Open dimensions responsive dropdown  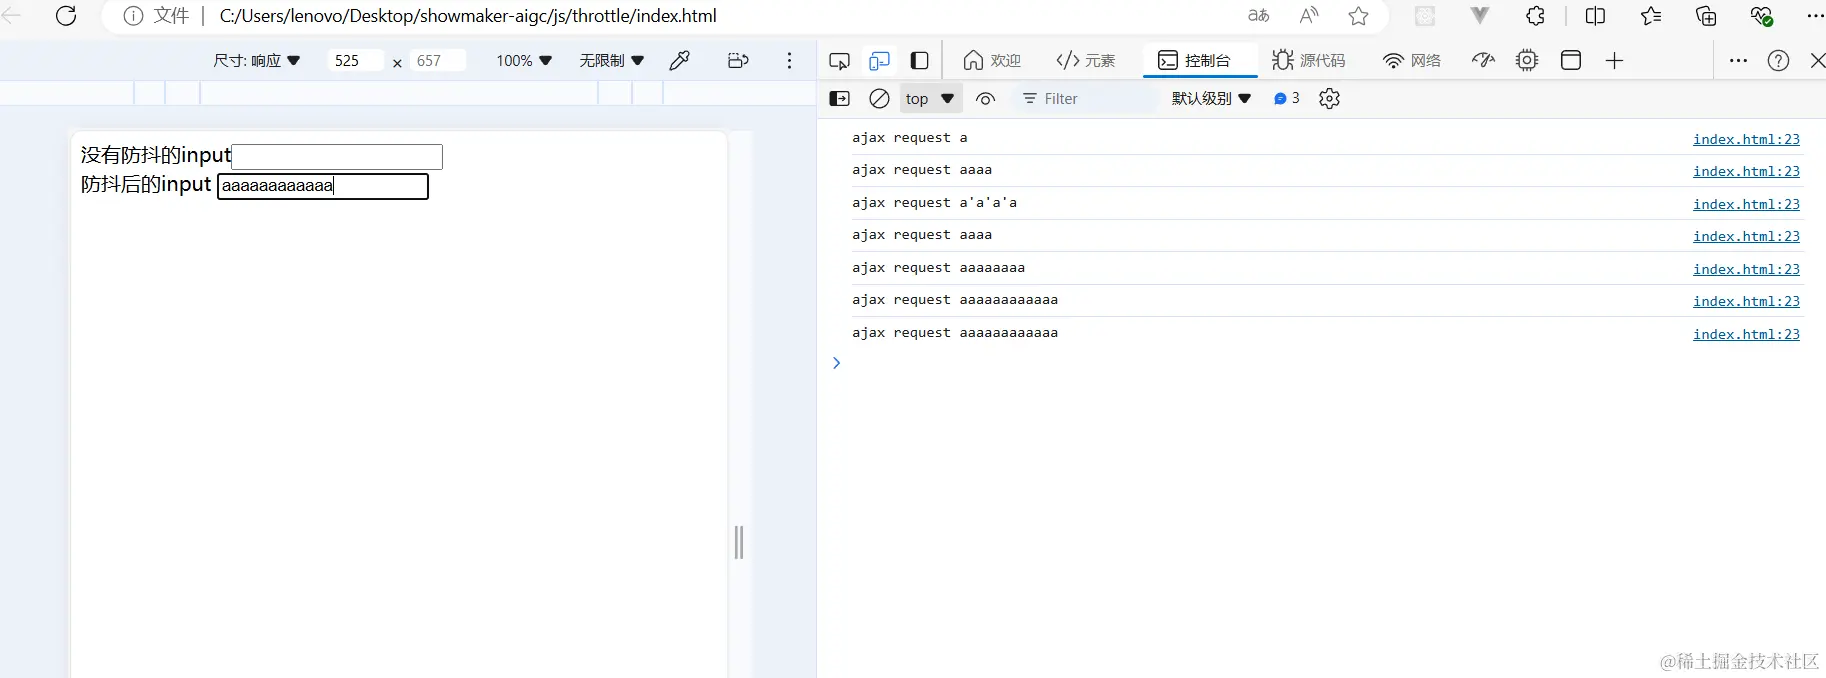pos(256,60)
